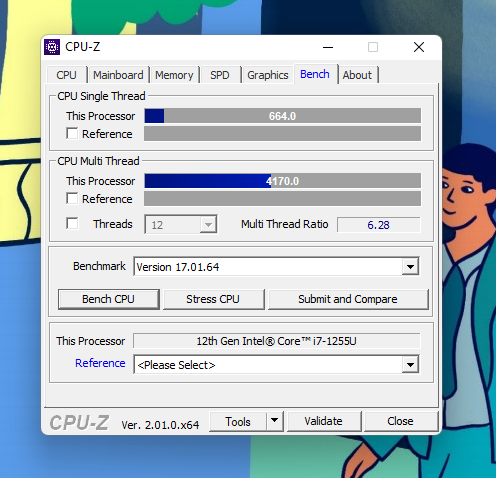Click the blue Reference link label
Image resolution: width=496 pixels, height=478 pixels.
click(x=100, y=363)
